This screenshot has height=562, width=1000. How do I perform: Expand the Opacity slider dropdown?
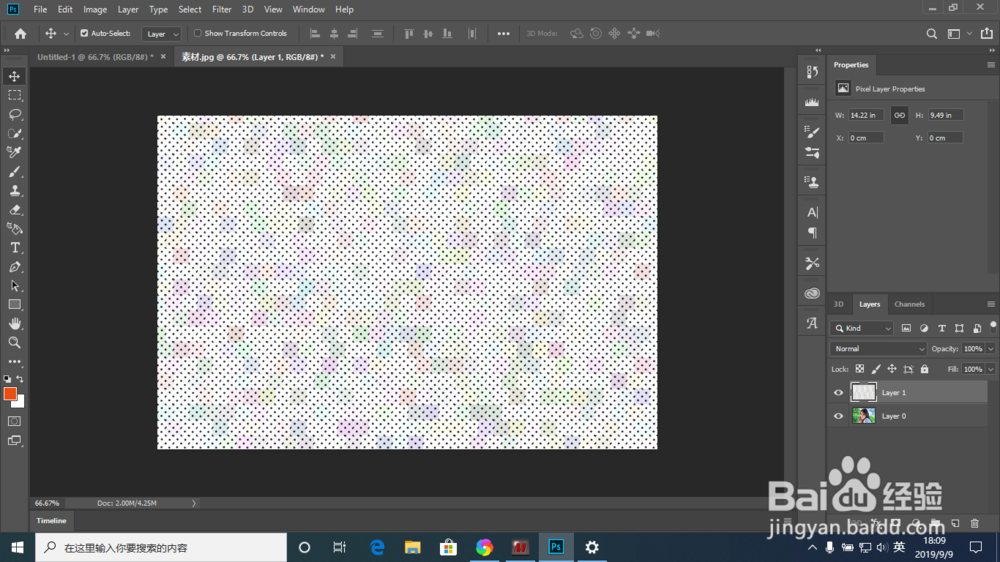(990, 349)
